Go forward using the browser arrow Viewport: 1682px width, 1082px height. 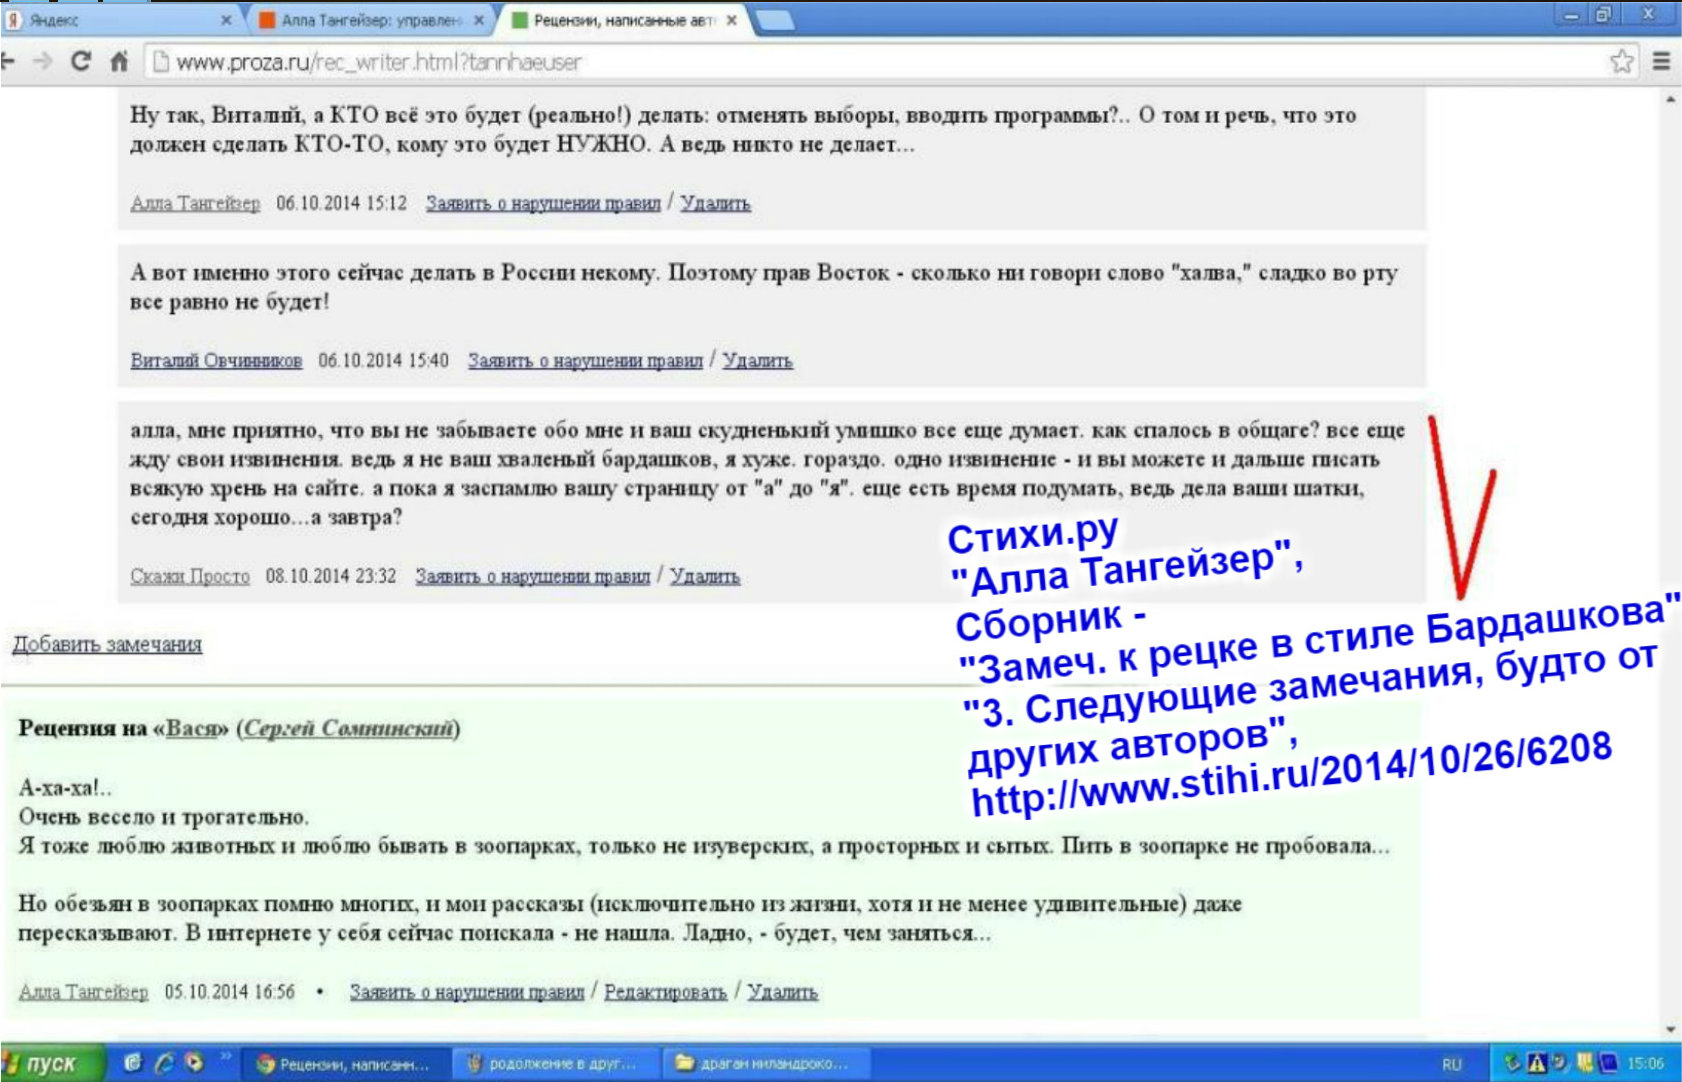click(x=43, y=61)
